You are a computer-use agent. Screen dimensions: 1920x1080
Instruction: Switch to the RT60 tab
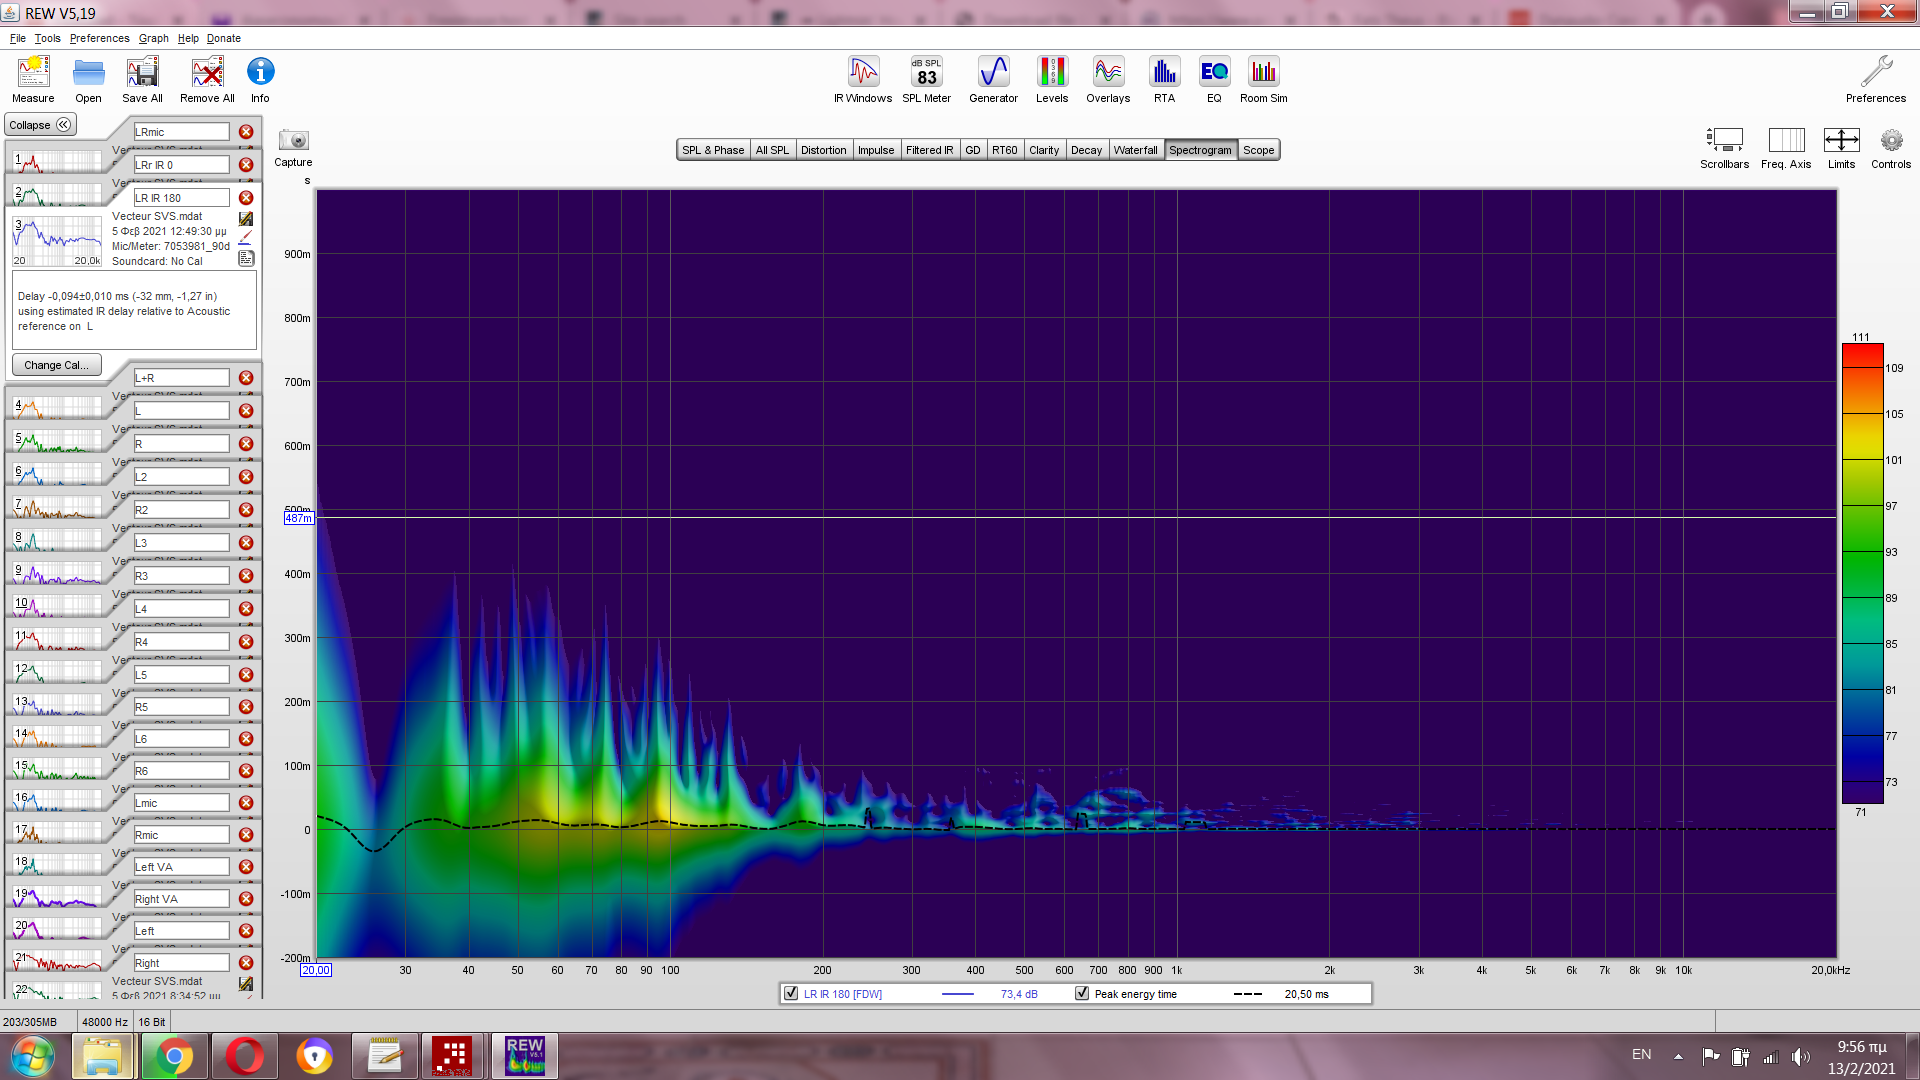point(1004,150)
